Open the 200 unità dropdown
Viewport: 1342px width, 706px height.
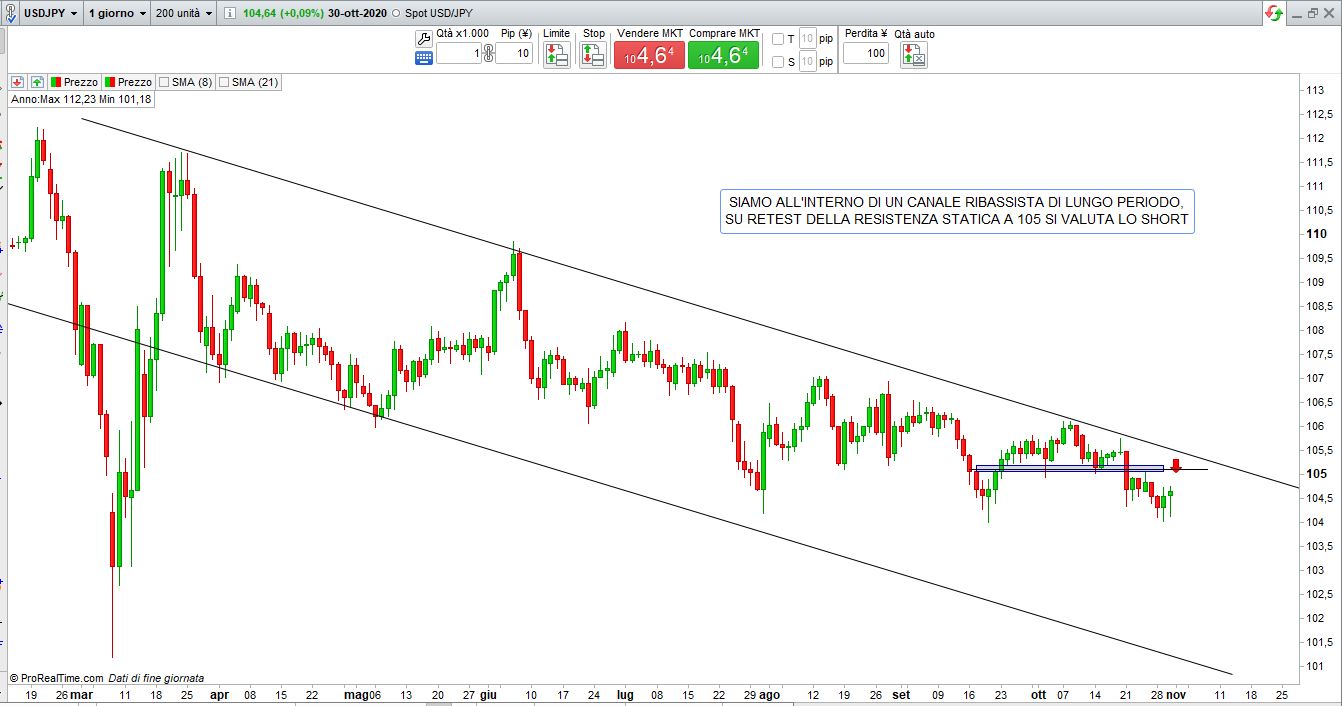[x=186, y=13]
